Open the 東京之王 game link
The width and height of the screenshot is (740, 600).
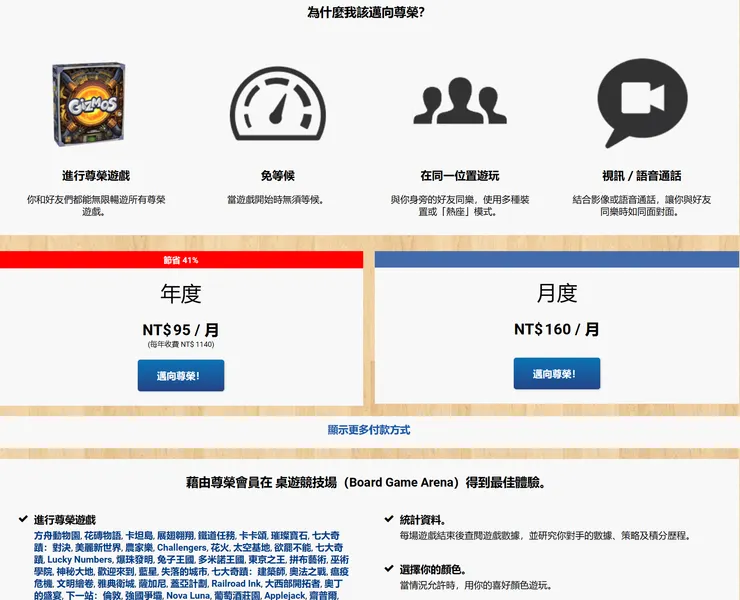click(267, 559)
